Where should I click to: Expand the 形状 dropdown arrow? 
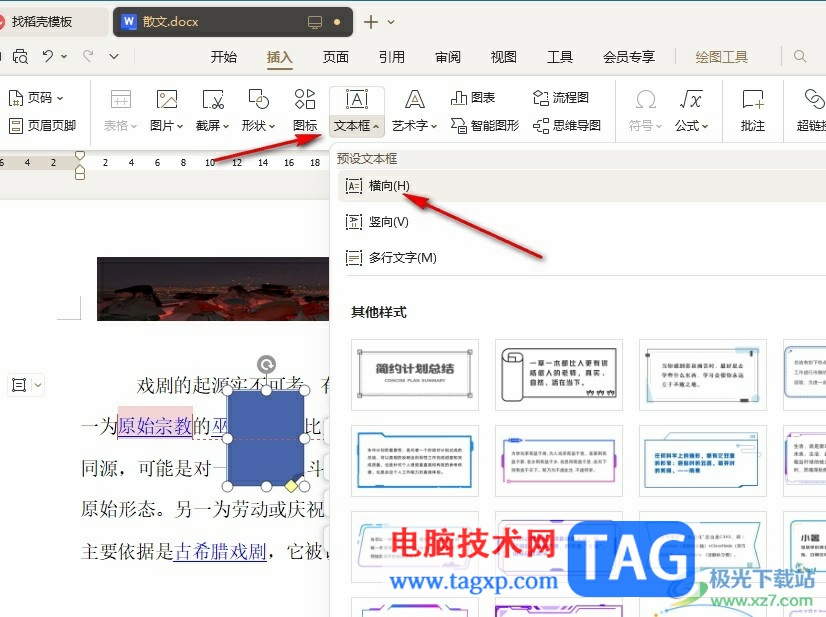coord(272,126)
